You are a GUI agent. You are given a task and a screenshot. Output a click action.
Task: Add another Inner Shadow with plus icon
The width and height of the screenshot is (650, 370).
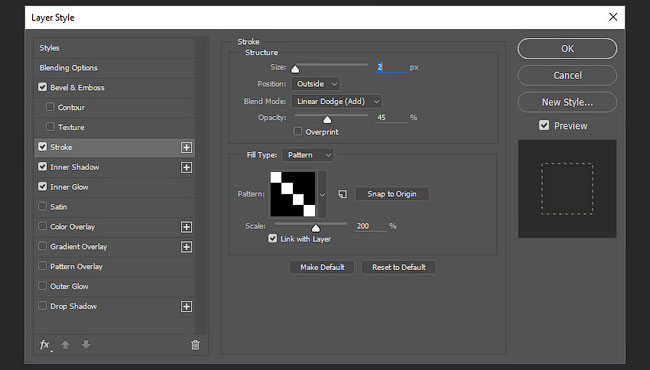(x=186, y=167)
